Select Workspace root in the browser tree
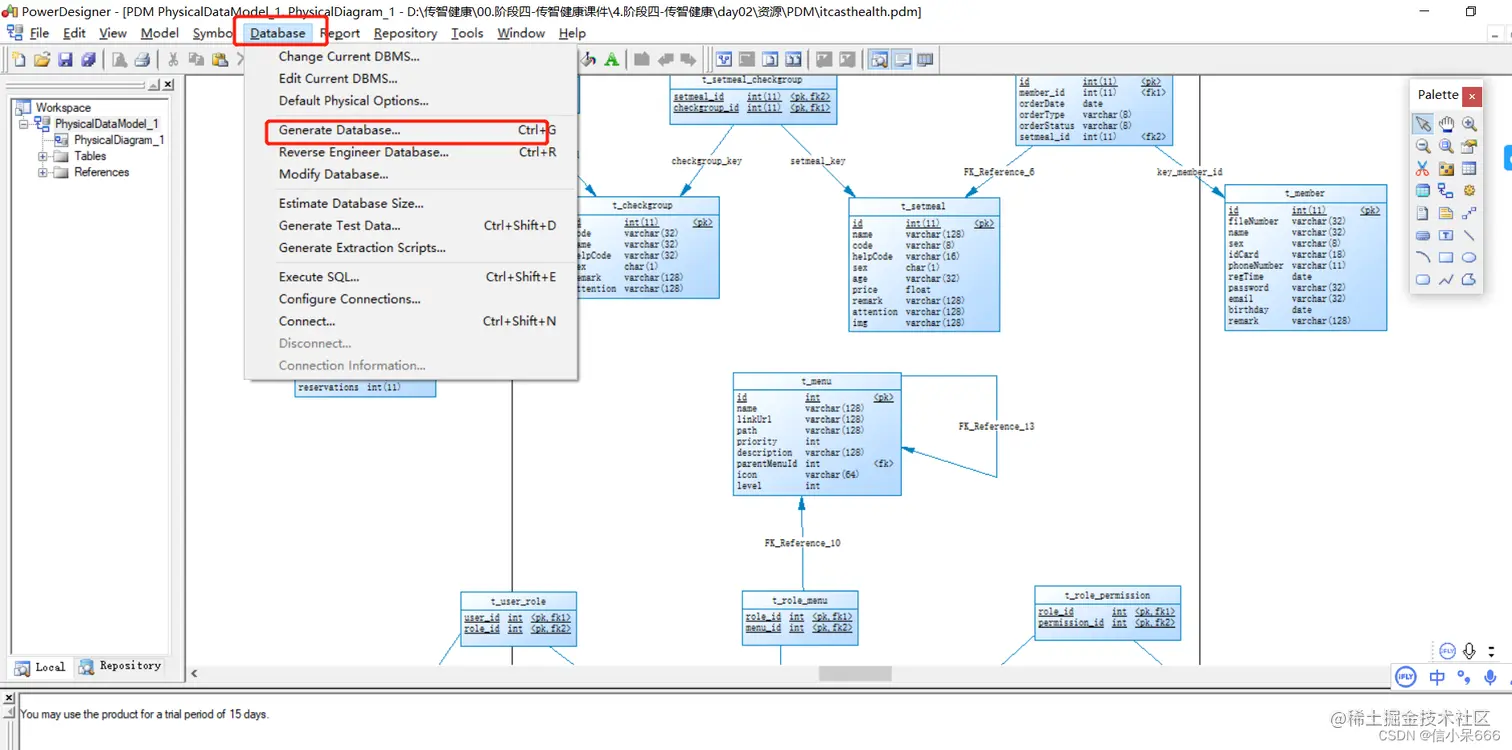This screenshot has height=750, width=1512. (x=63, y=107)
